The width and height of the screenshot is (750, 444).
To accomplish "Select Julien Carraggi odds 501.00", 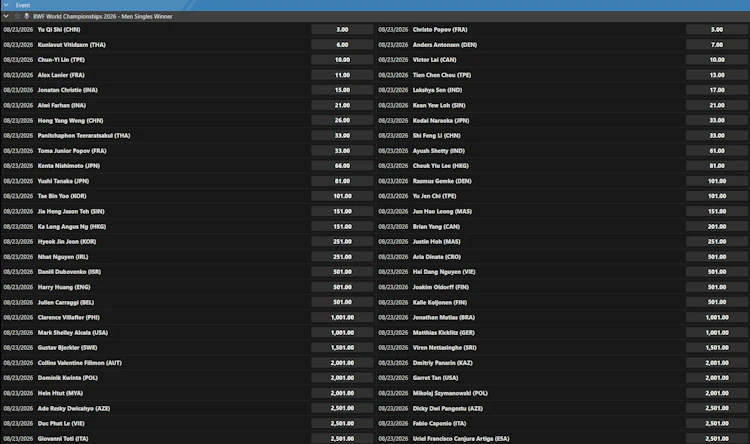I will tap(342, 302).
